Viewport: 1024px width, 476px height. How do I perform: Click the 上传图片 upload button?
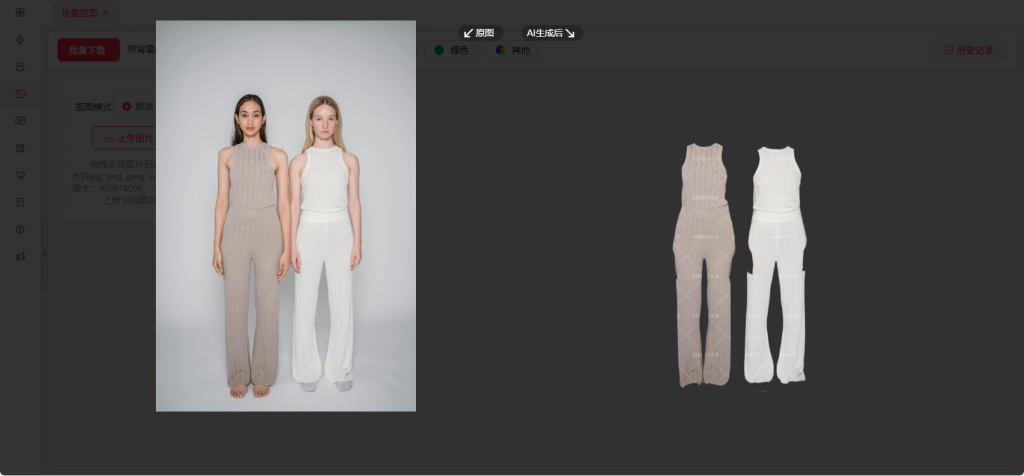125,138
